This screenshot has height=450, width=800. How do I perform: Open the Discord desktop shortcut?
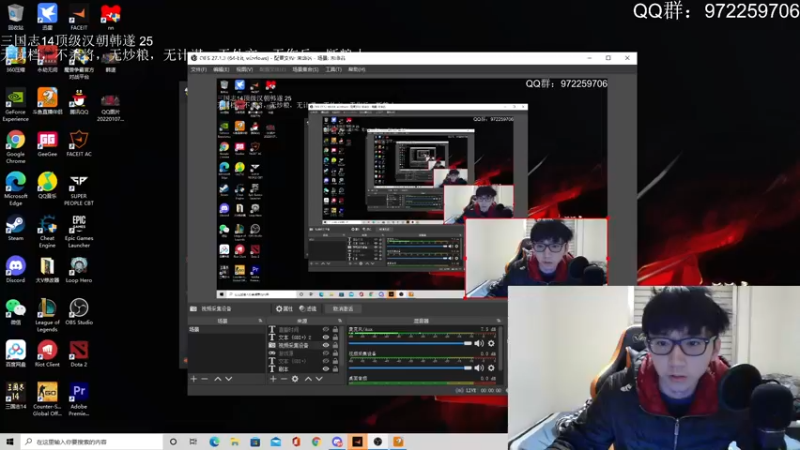[15, 269]
